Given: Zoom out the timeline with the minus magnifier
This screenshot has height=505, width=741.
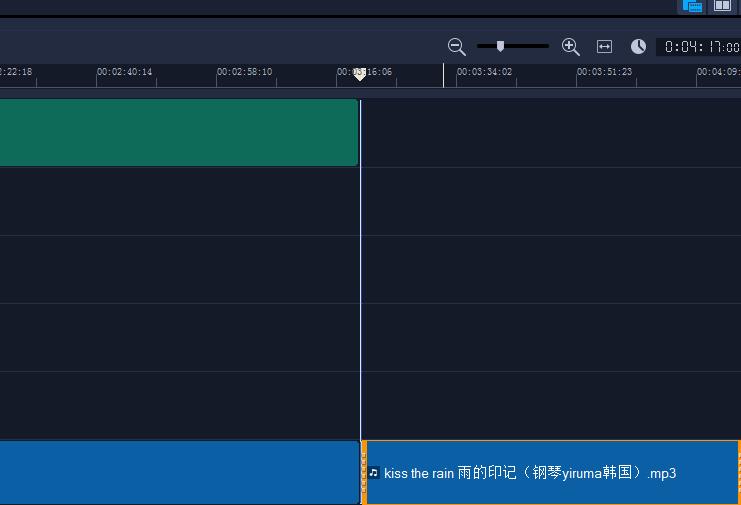Looking at the screenshot, I should pos(457,46).
